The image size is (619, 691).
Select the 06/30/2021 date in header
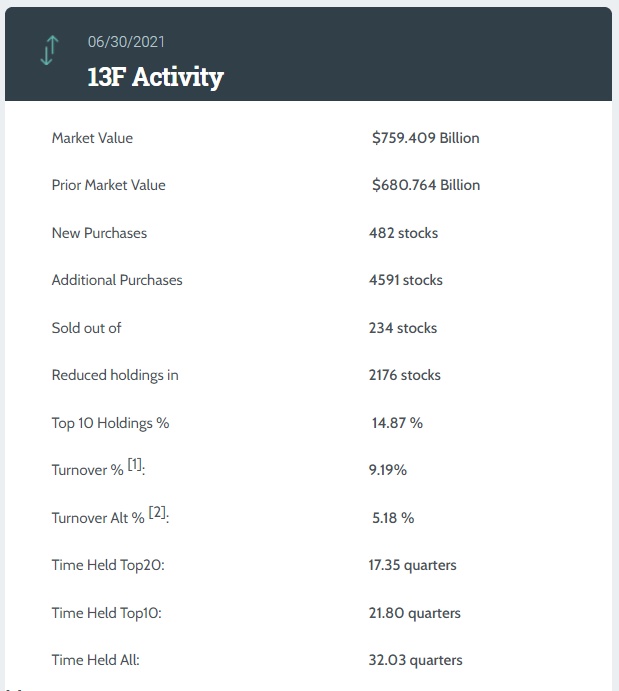click(126, 42)
